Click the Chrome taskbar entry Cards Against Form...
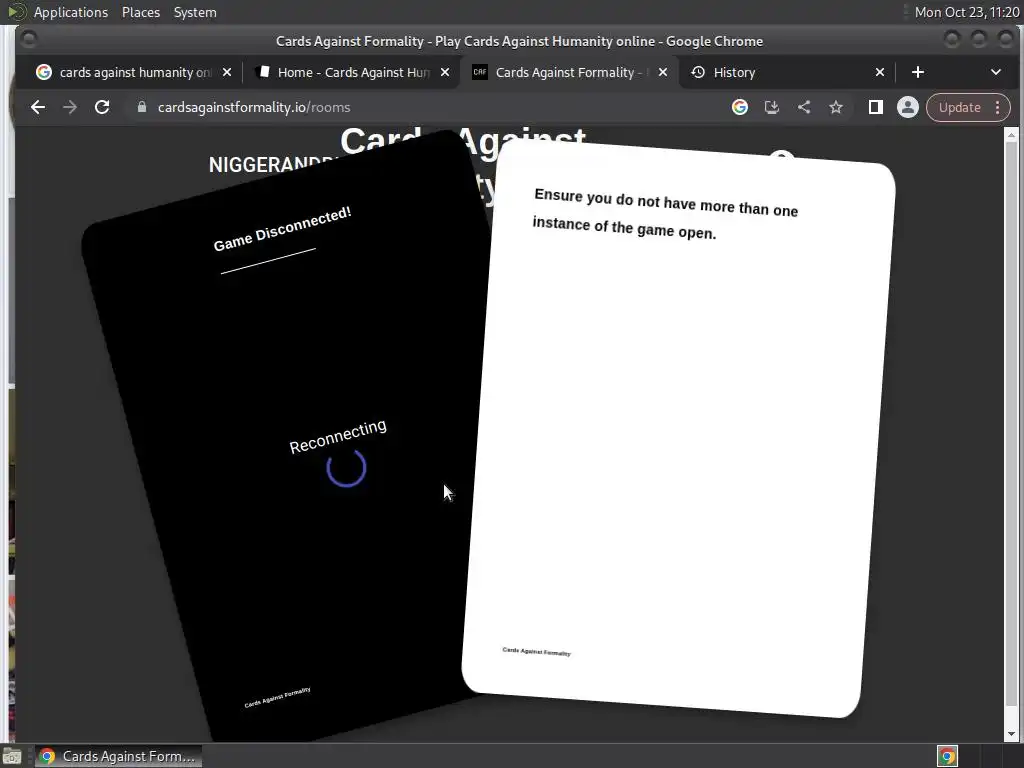The image size is (1024, 768). (x=118, y=756)
